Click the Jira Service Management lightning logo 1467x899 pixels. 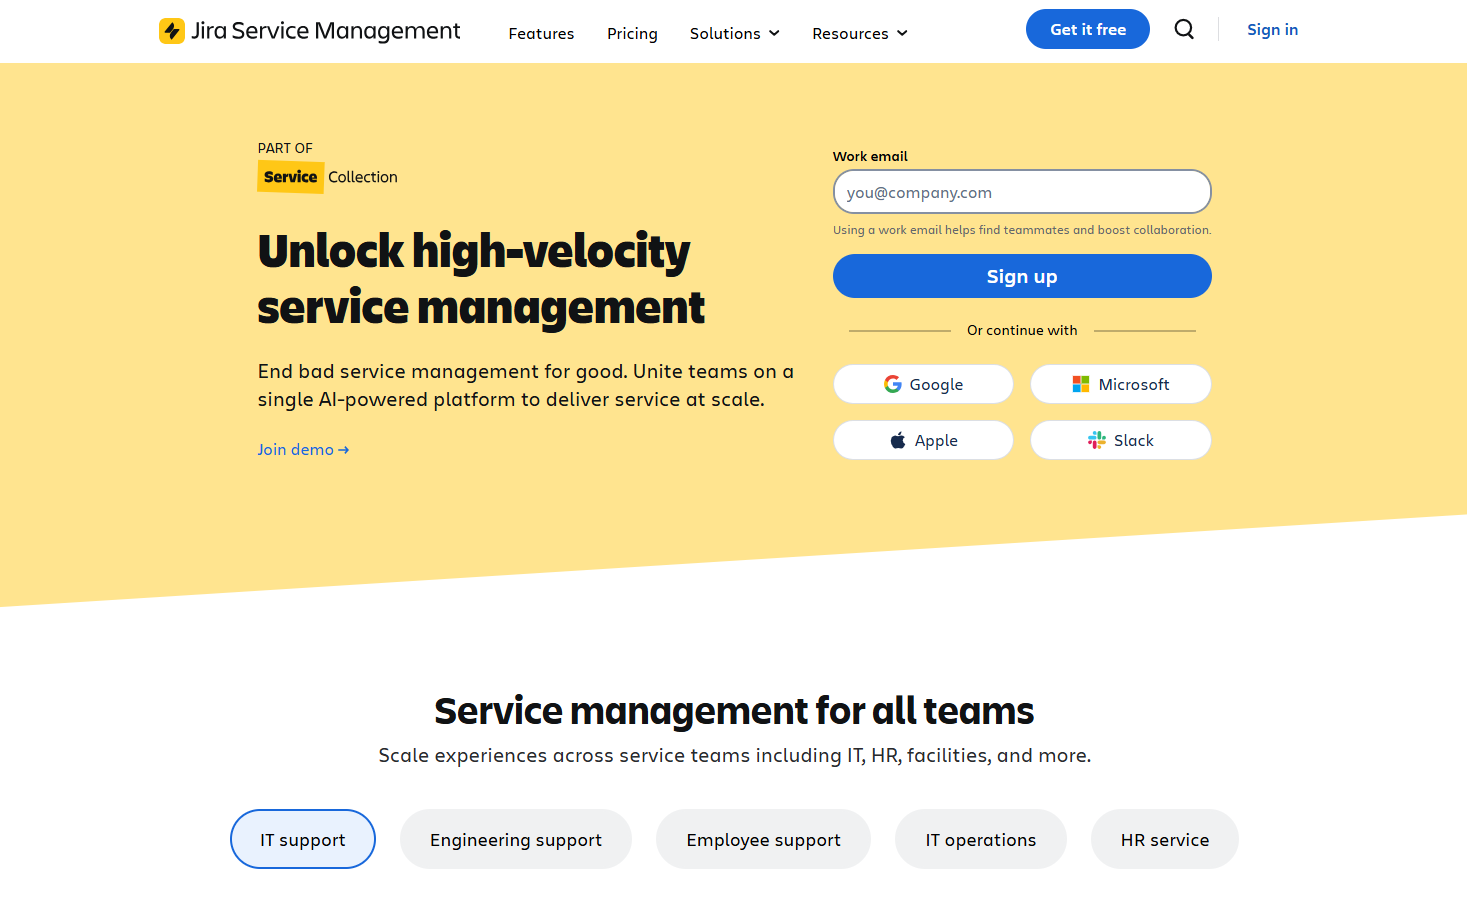[x=172, y=31]
